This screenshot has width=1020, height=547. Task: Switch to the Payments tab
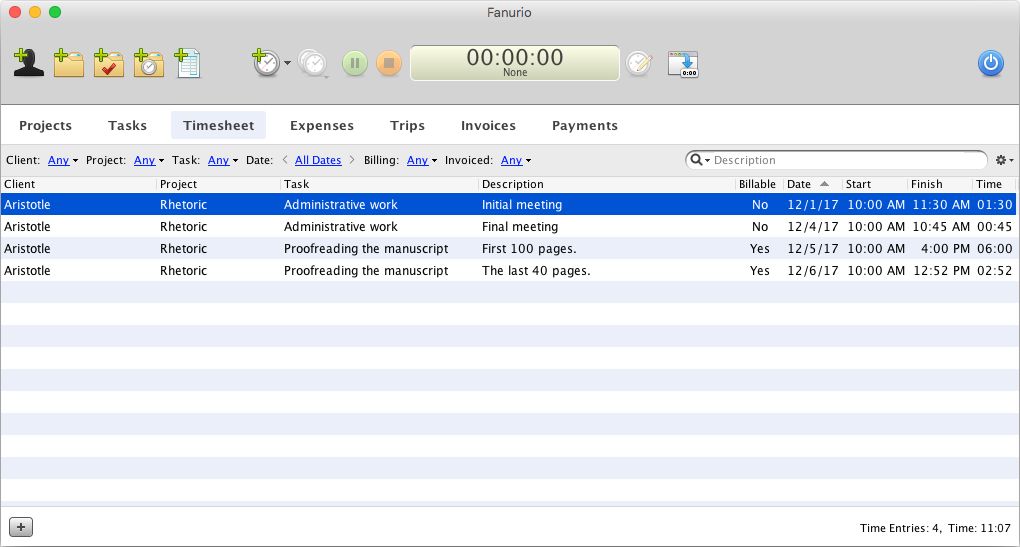pos(585,126)
